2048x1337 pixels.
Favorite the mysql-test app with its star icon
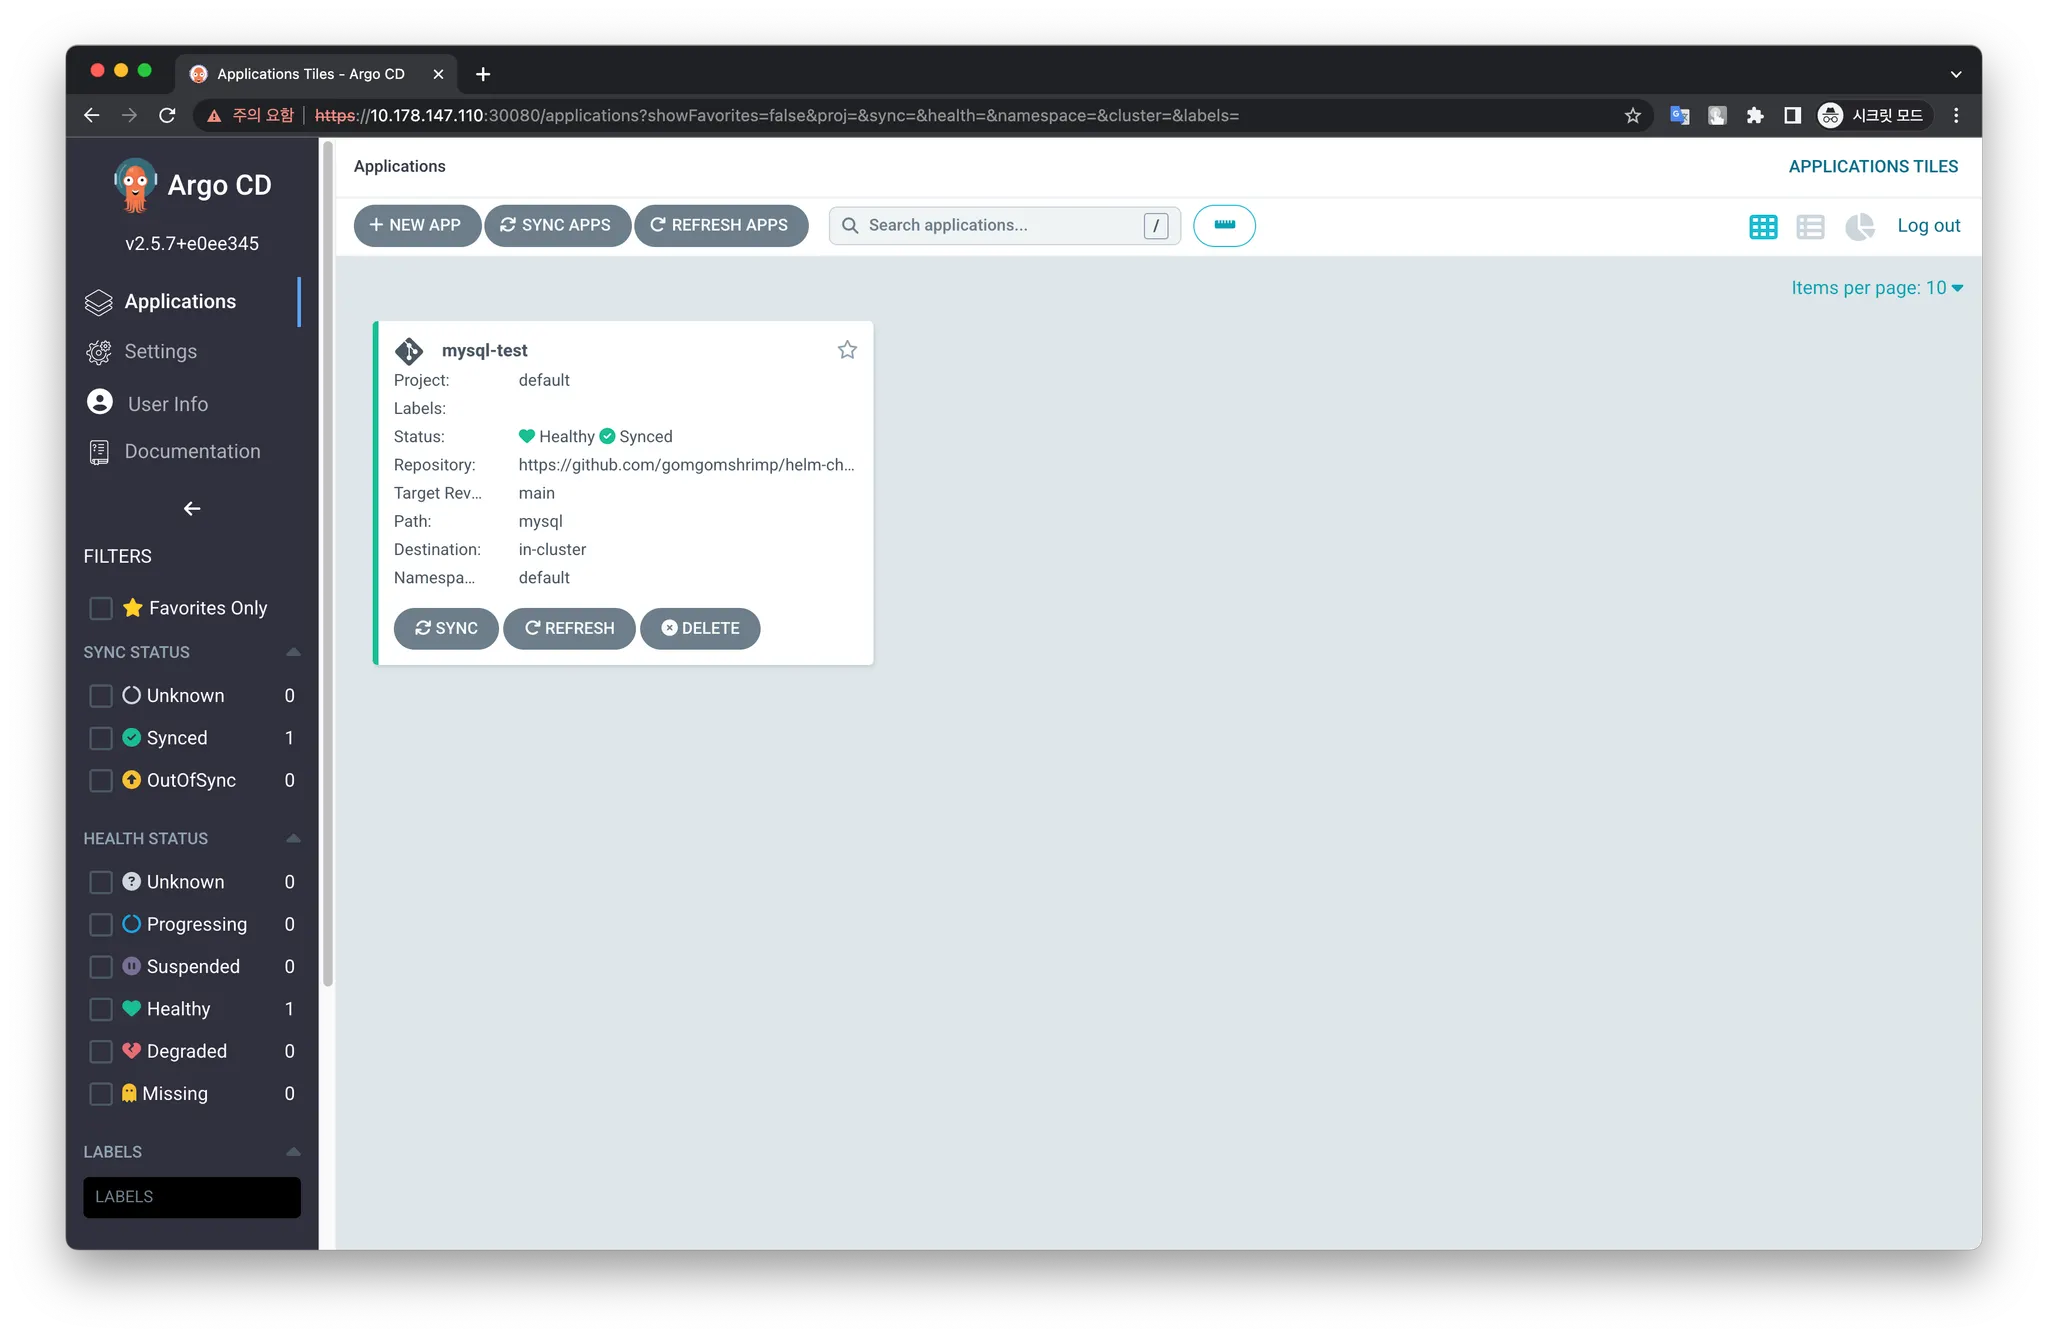click(x=847, y=350)
